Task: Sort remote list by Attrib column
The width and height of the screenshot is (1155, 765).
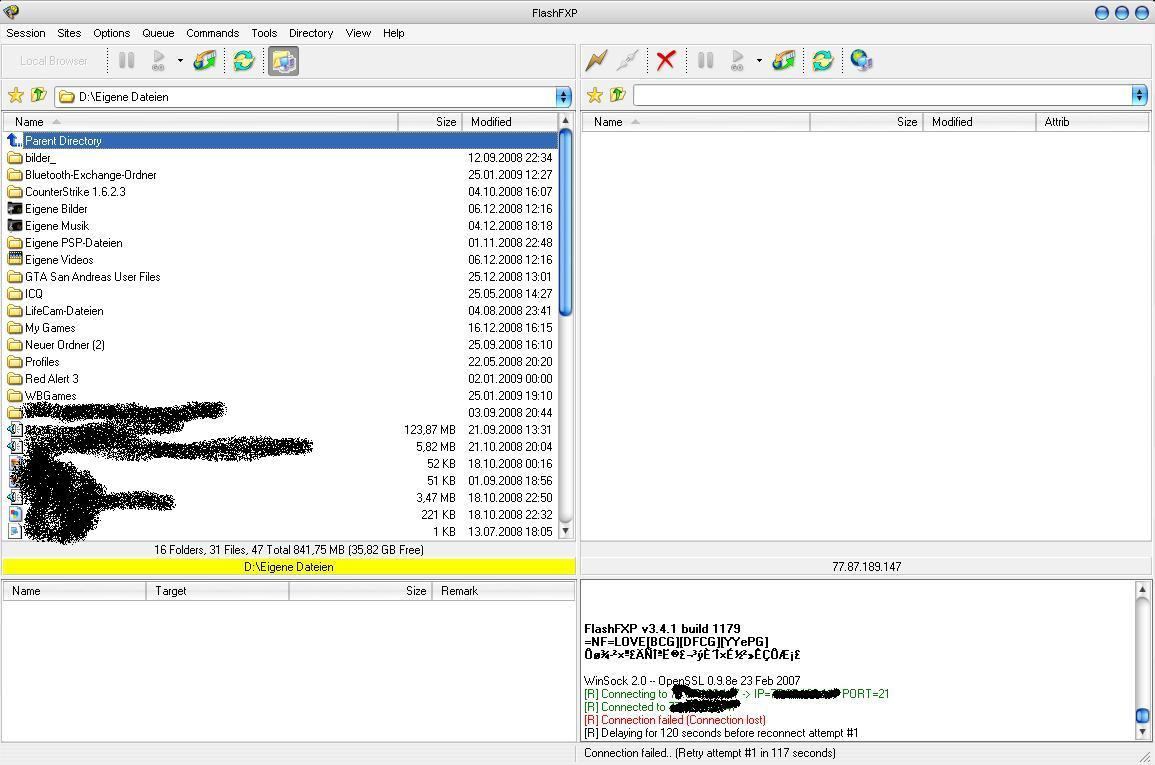Action: pyautogui.click(x=1092, y=121)
